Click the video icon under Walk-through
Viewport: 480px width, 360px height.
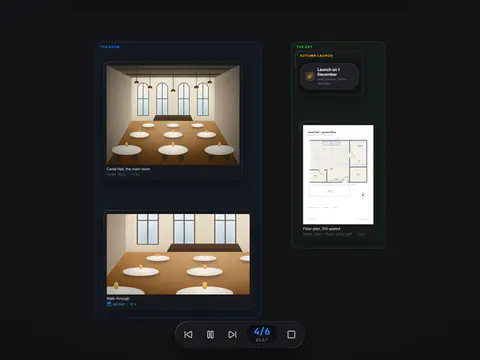click(109, 304)
